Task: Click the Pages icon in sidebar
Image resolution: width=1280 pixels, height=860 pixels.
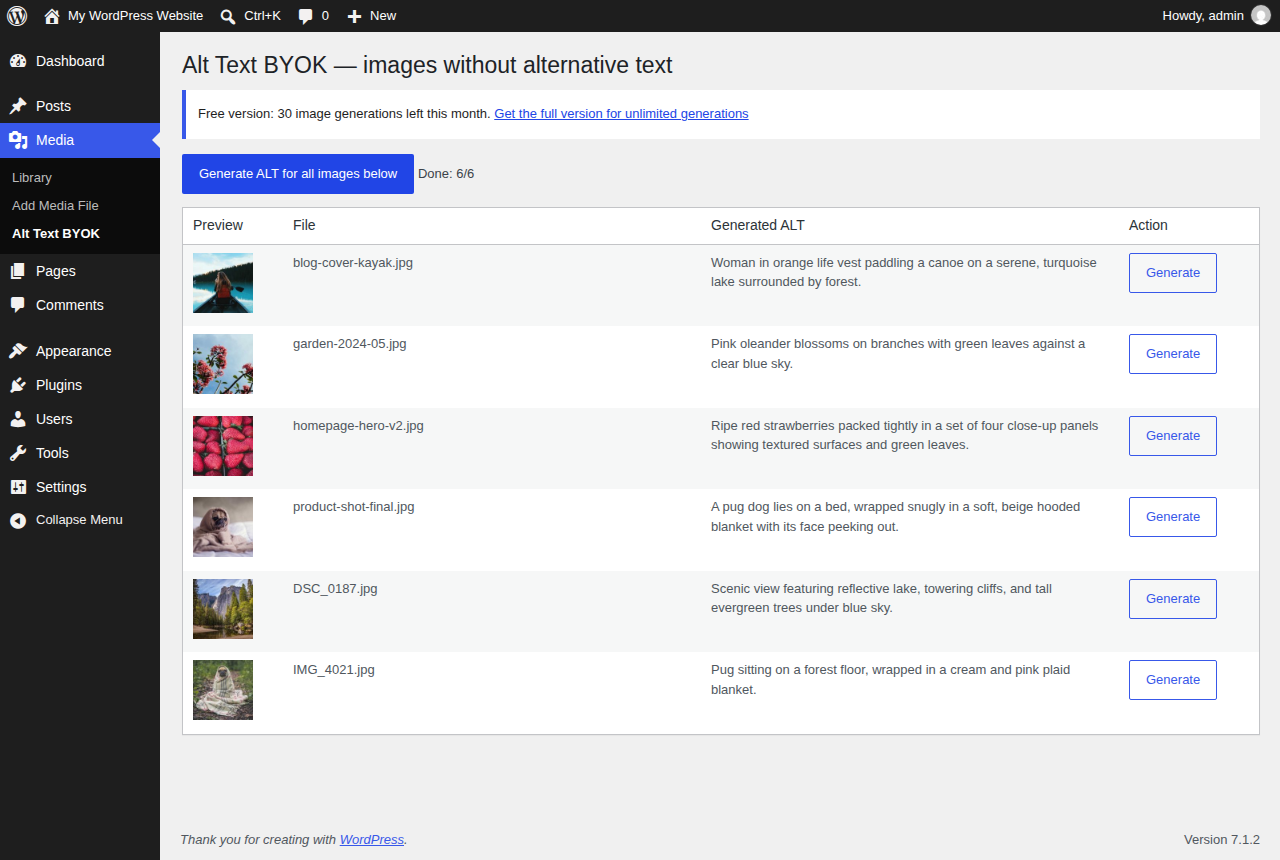Action: pos(18,271)
